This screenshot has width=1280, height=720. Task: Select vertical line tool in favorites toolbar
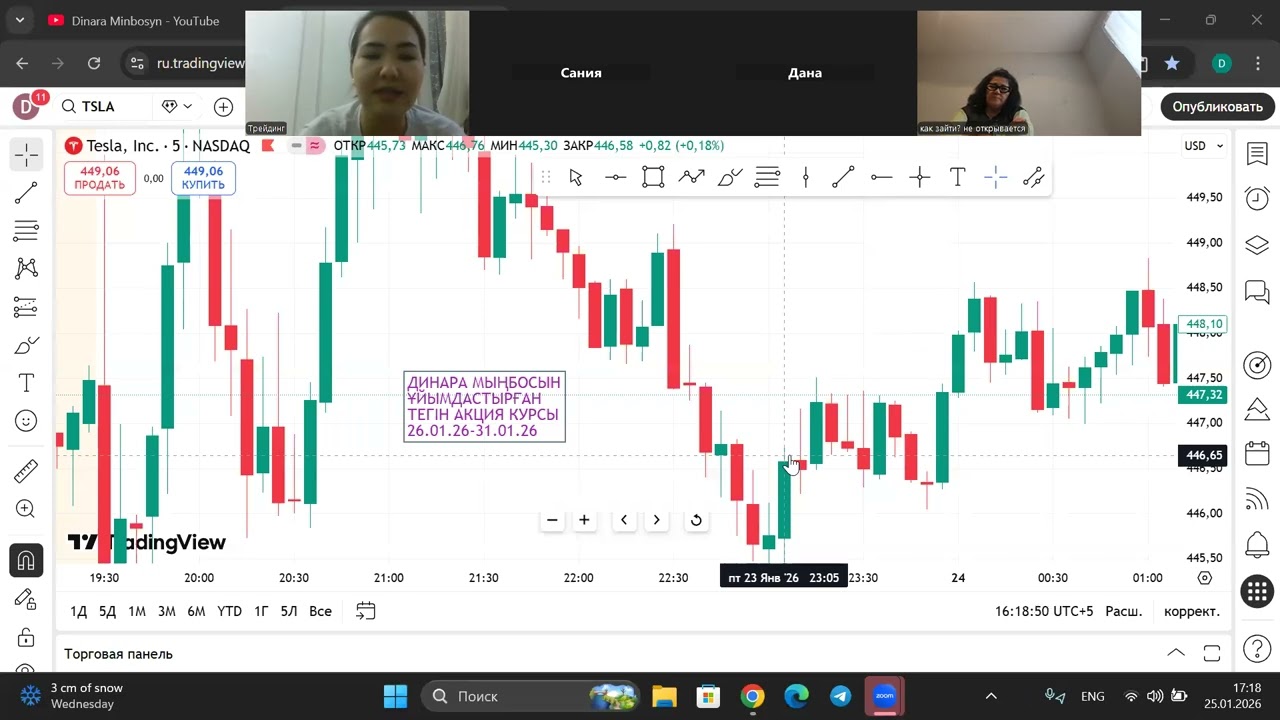click(x=805, y=177)
